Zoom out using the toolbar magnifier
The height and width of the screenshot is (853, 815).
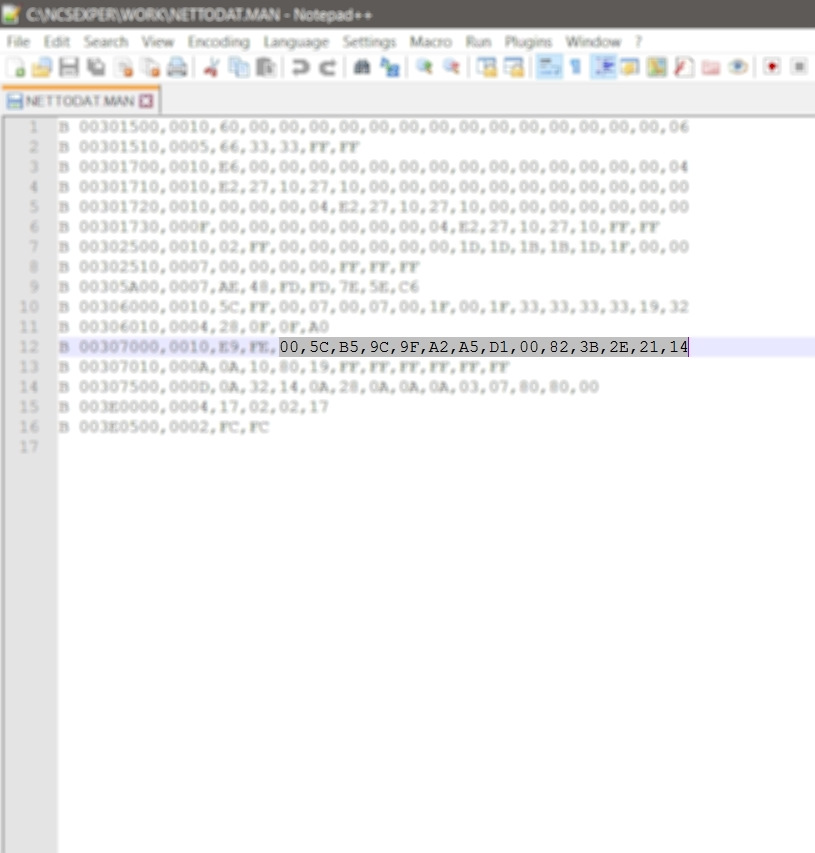pos(451,67)
